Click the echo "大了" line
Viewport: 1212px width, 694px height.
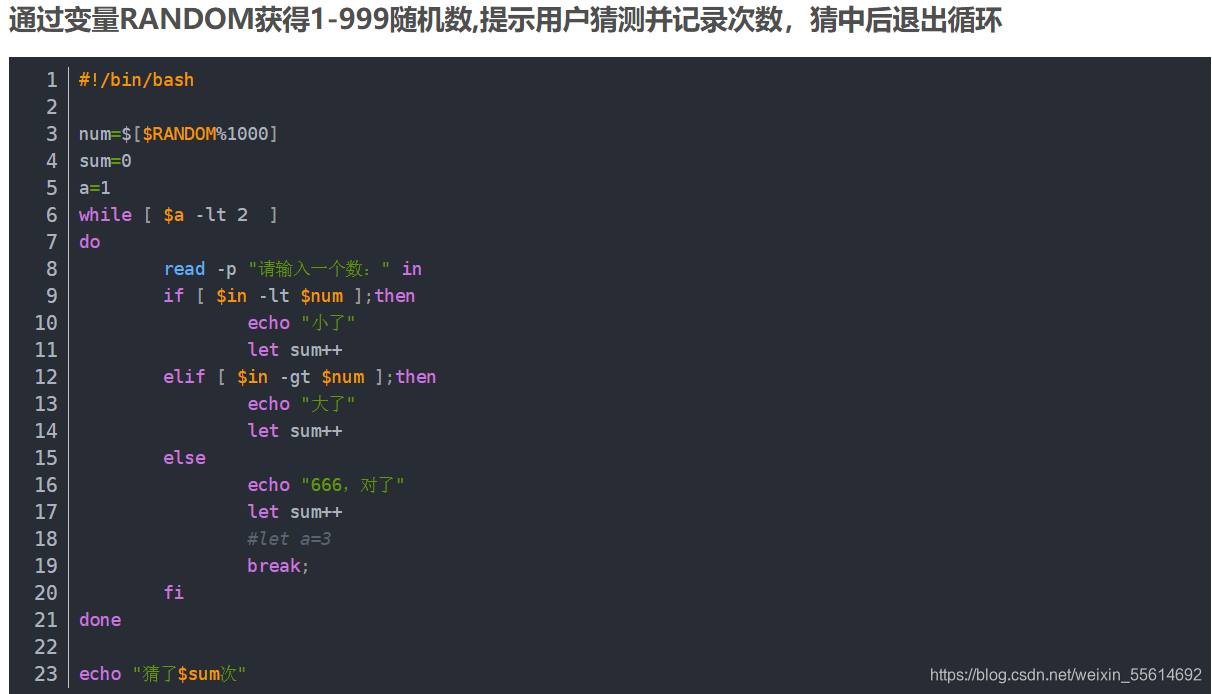tap(302, 404)
